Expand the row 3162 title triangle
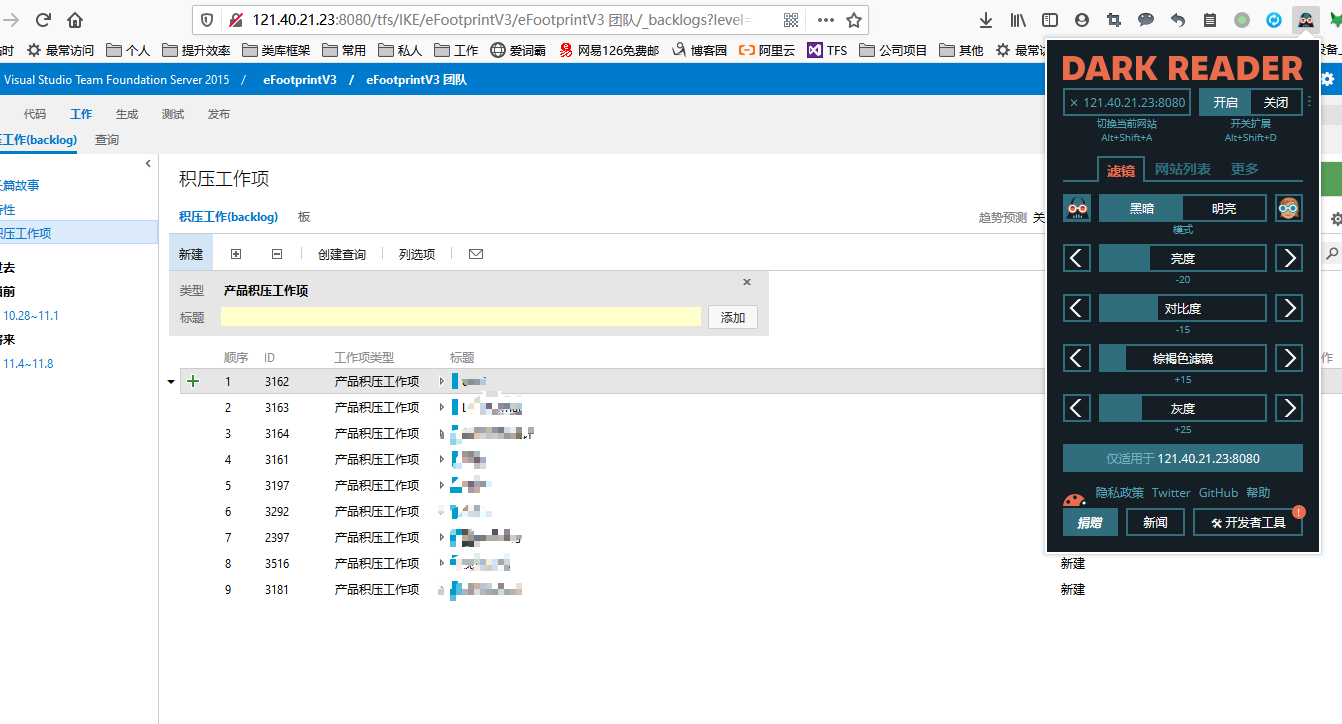 (x=442, y=381)
